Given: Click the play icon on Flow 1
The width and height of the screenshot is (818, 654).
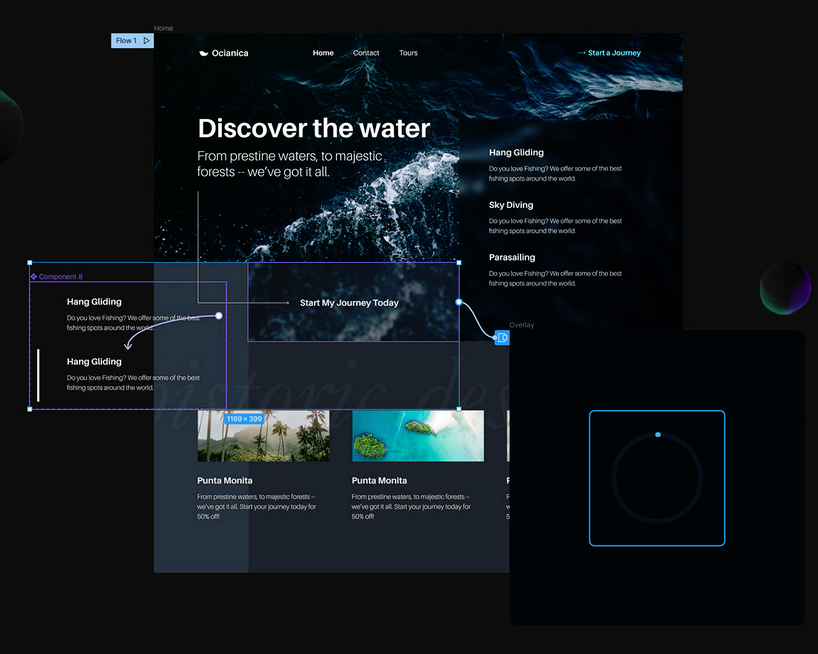Looking at the screenshot, I should (x=146, y=41).
